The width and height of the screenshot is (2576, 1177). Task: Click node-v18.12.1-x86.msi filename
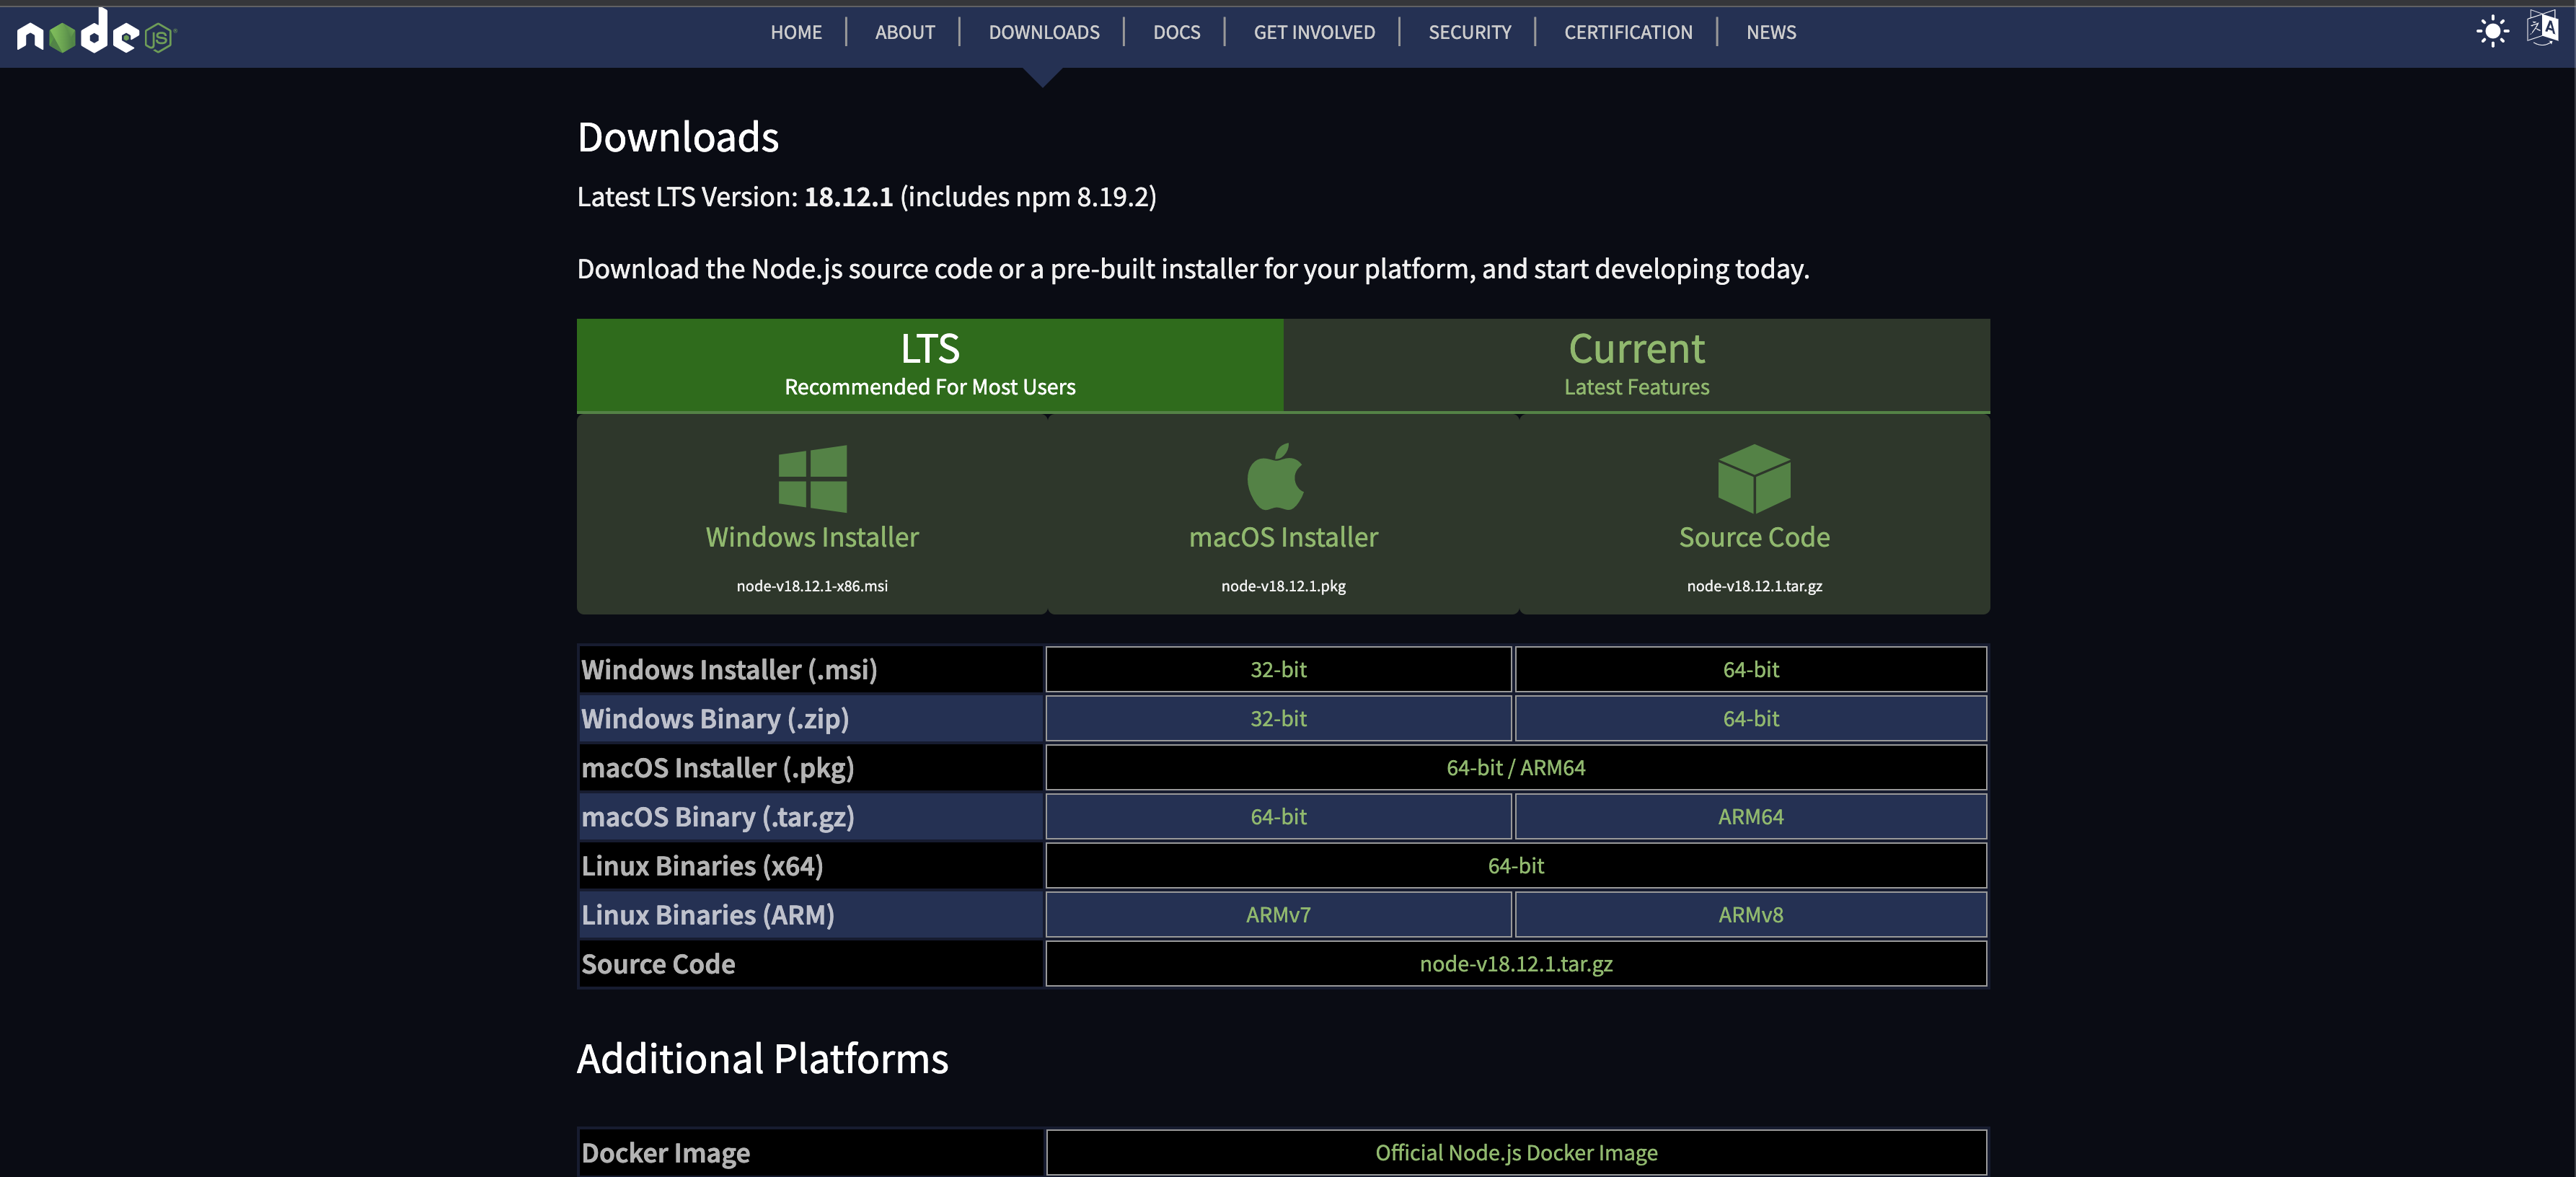pos(812,586)
